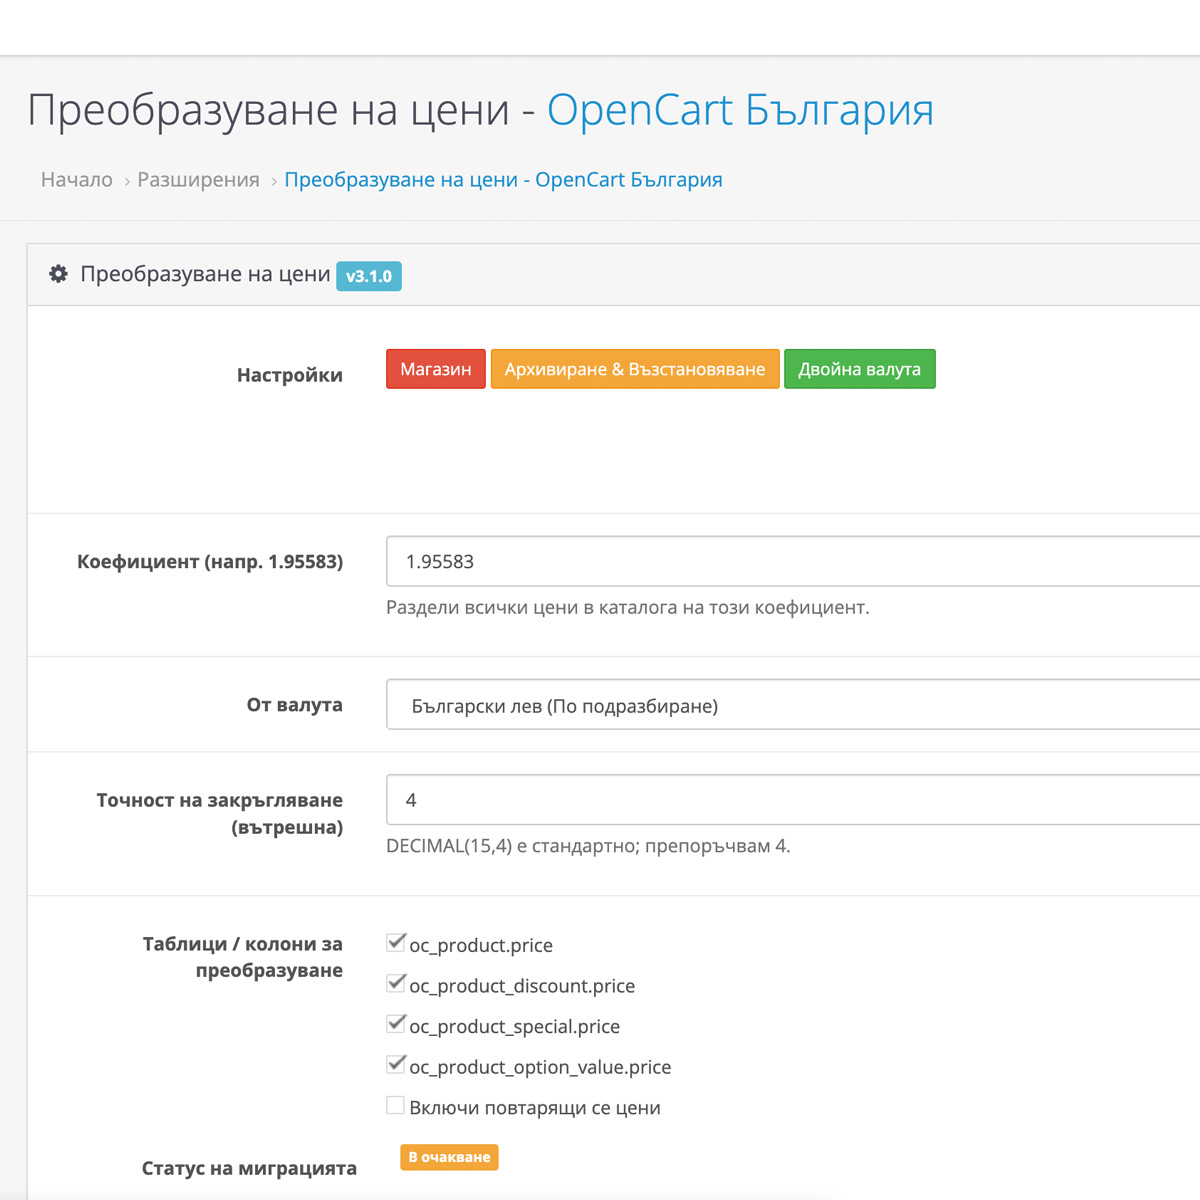
Task: Click the v3.1.0 version badge
Action: click(368, 276)
